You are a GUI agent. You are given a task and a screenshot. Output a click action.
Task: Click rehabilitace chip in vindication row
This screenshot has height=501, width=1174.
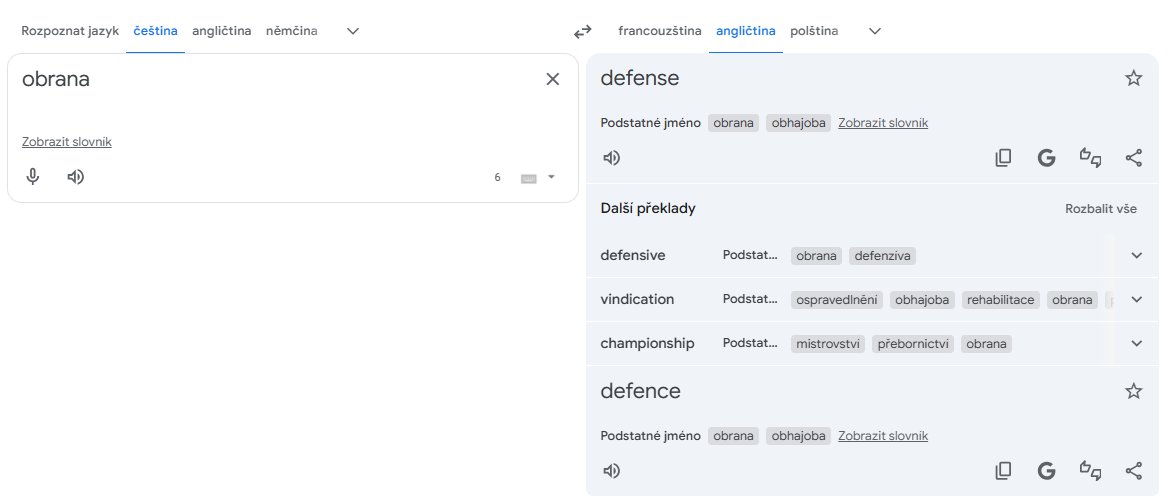pyautogui.click(x=1000, y=300)
